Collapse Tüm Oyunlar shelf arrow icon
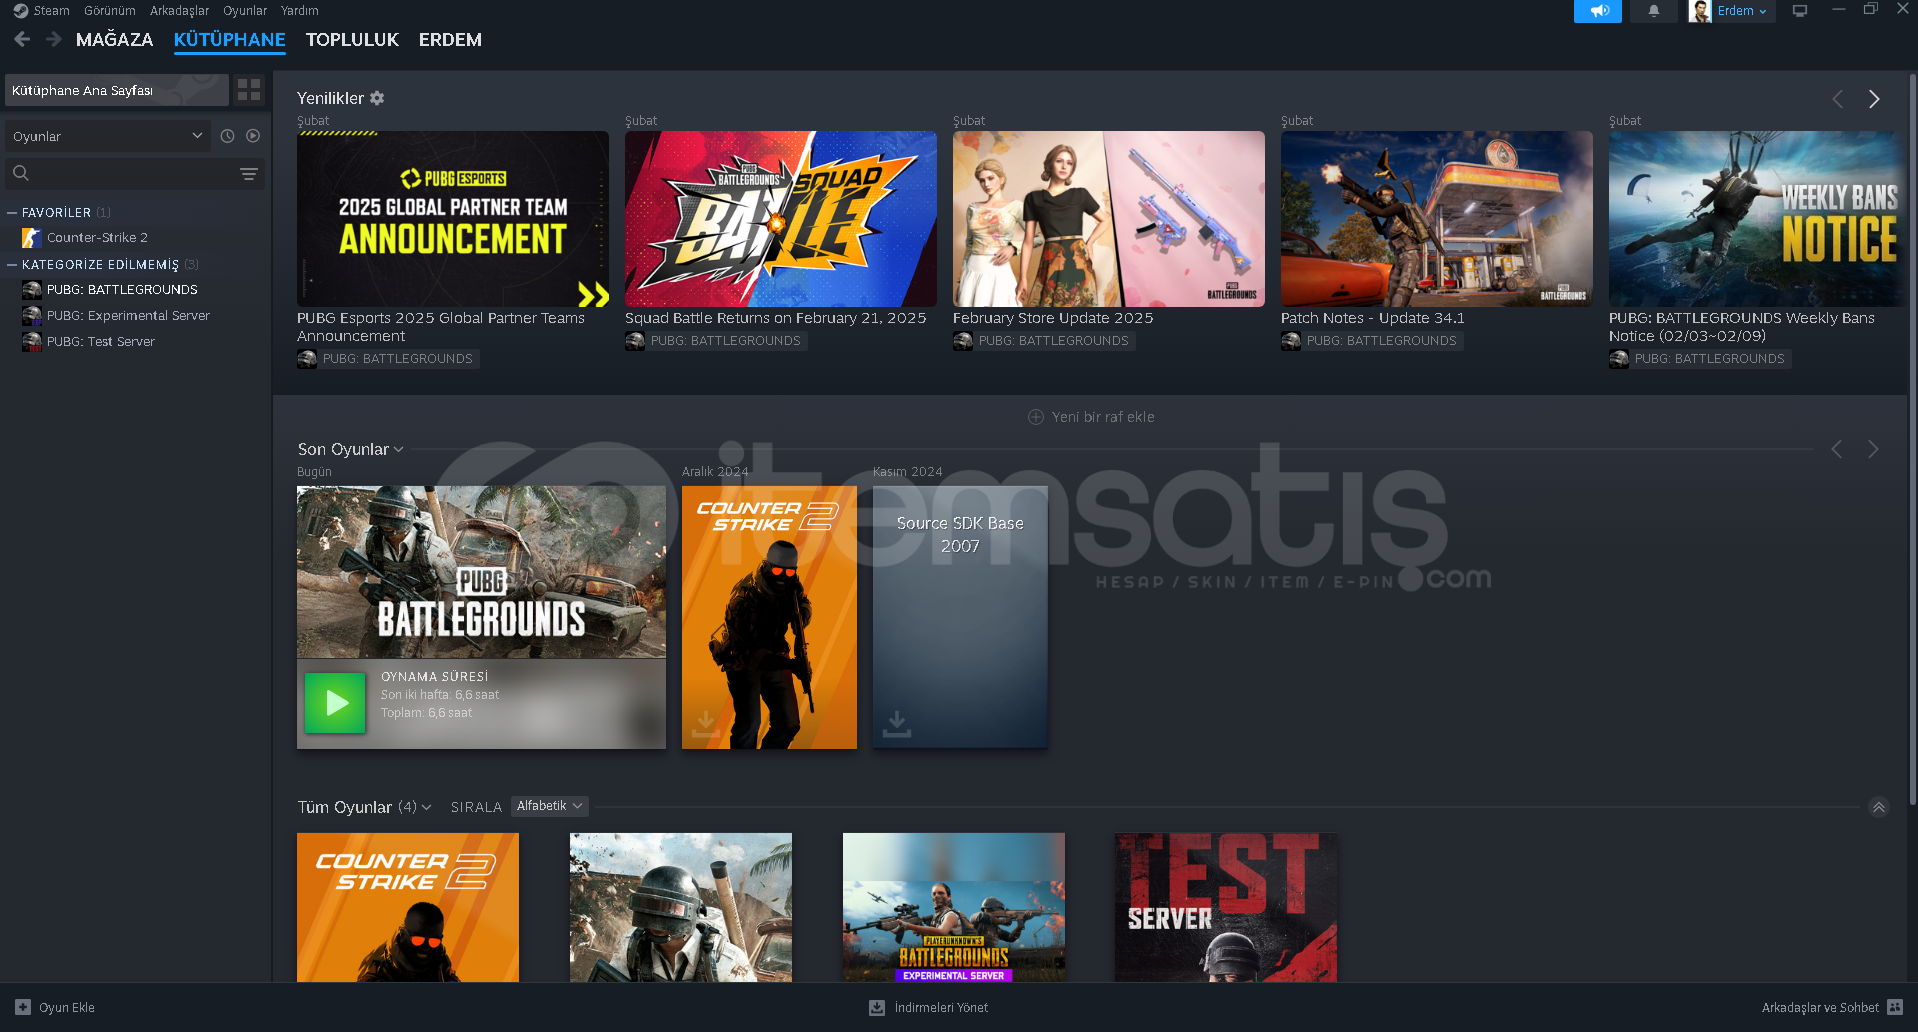The image size is (1918, 1032). [x=1879, y=807]
